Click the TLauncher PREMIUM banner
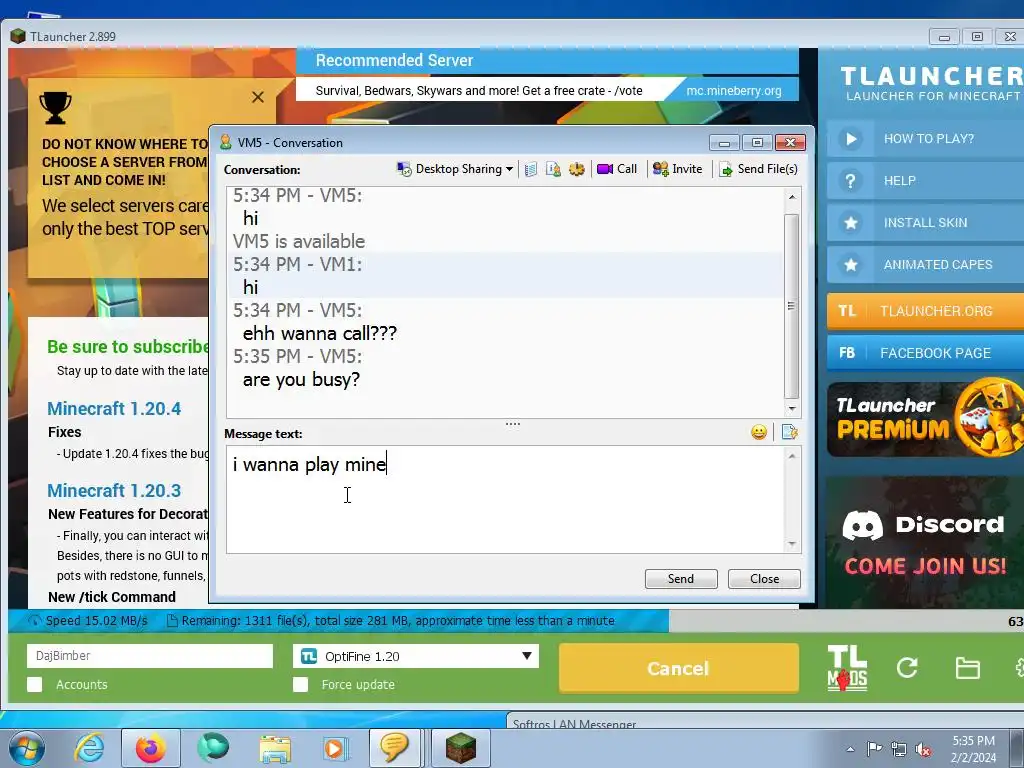The width and height of the screenshot is (1024, 768). [925, 418]
